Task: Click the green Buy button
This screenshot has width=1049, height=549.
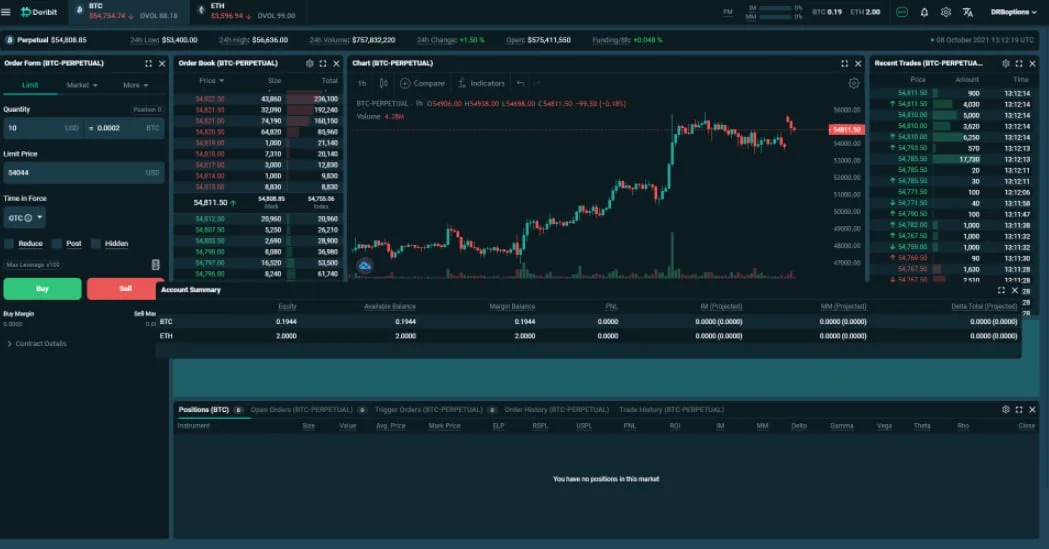Action: point(42,289)
